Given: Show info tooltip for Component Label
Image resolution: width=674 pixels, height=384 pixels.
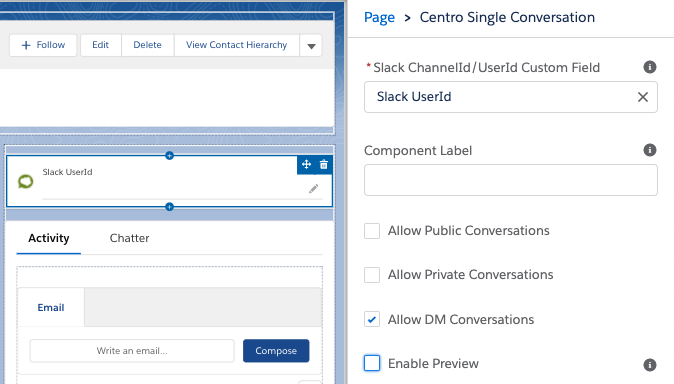Looking at the screenshot, I should point(649,150).
